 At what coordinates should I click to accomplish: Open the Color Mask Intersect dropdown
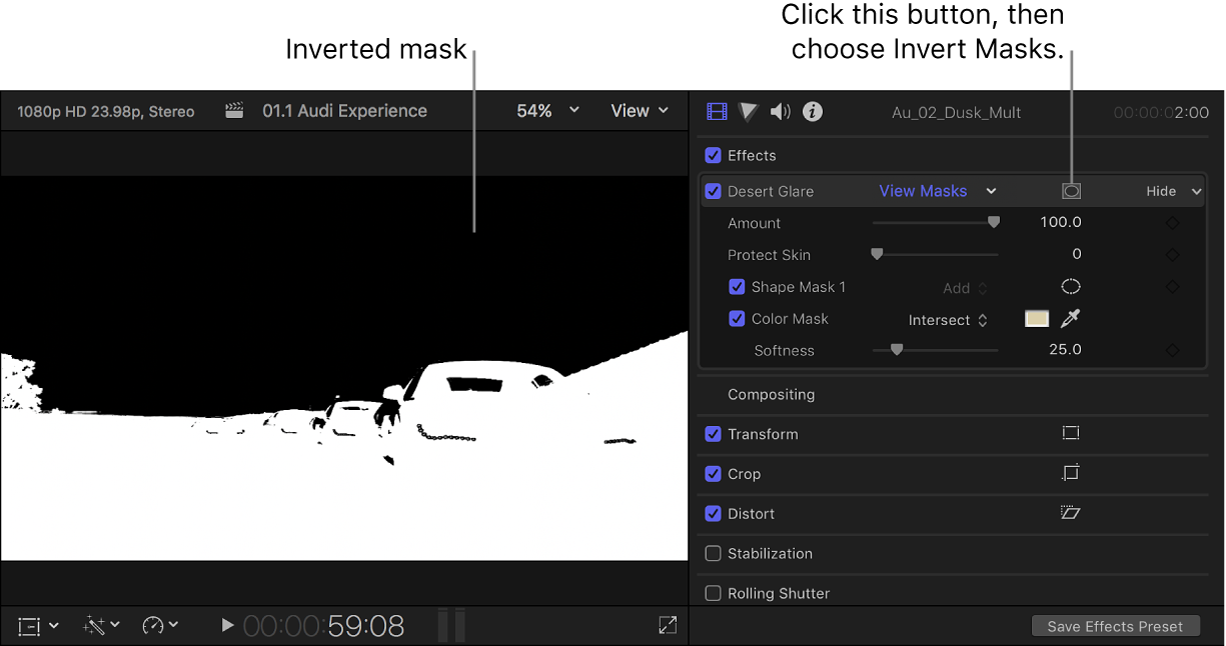click(x=947, y=319)
